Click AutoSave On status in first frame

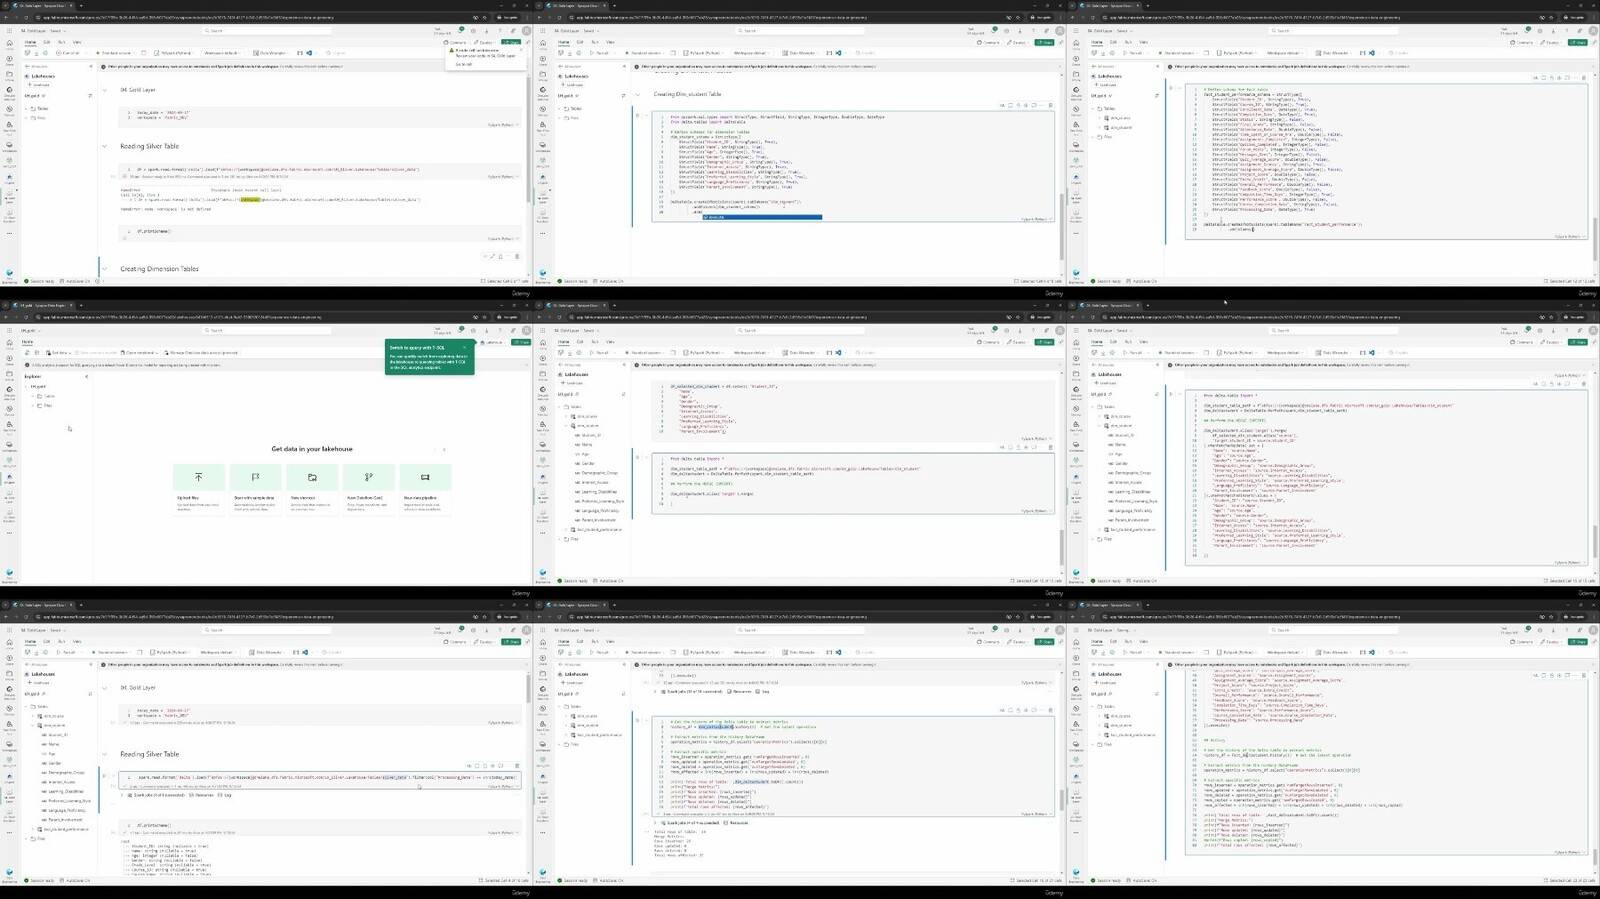pyautogui.click(x=76, y=281)
